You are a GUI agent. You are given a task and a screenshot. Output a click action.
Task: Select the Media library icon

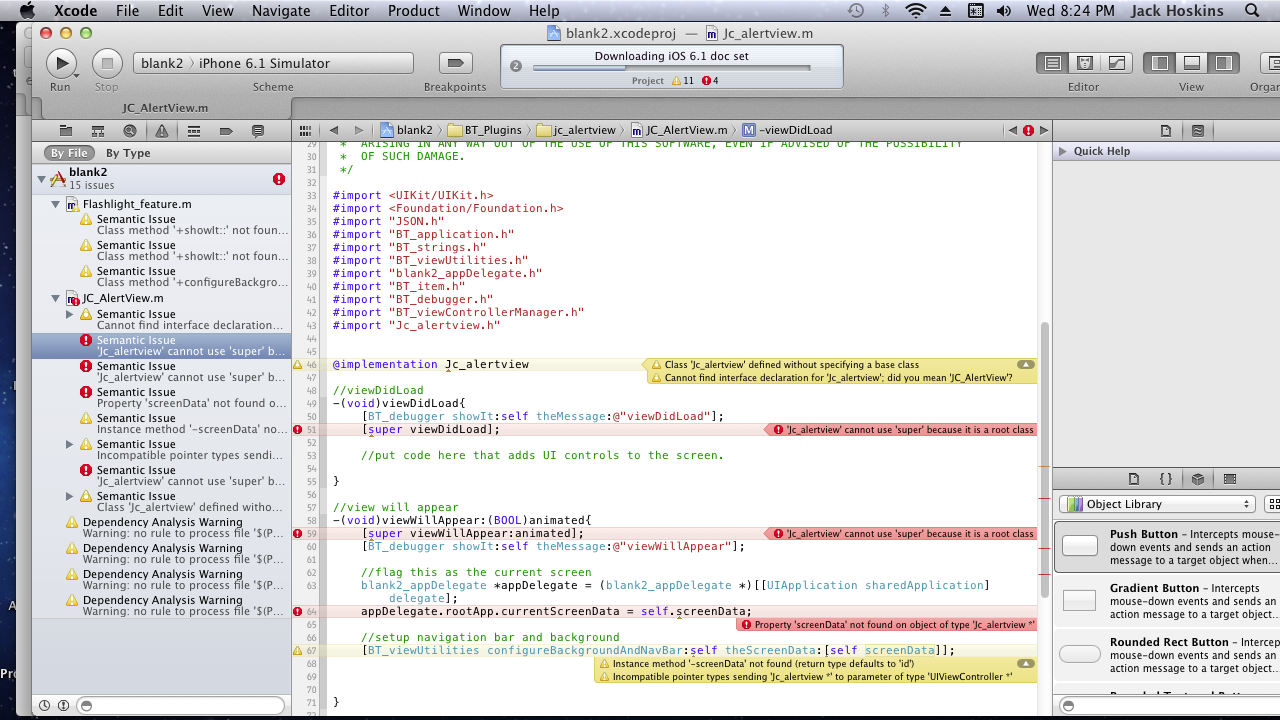(1230, 479)
